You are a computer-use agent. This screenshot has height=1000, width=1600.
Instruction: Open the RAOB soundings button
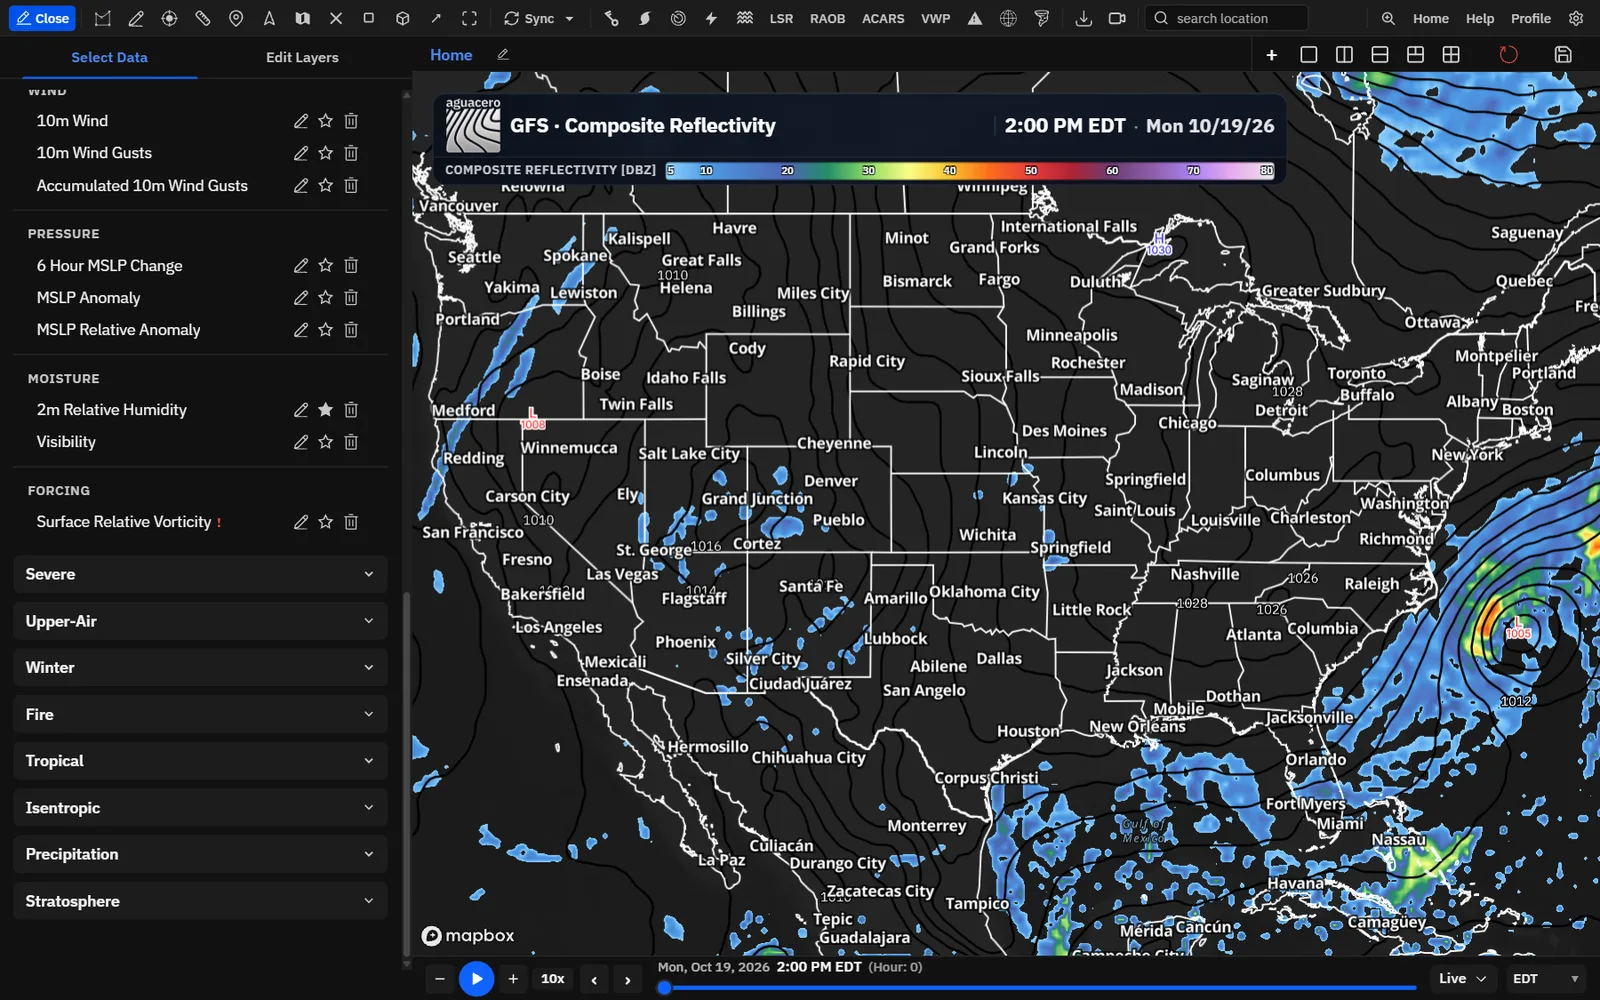[x=827, y=18]
